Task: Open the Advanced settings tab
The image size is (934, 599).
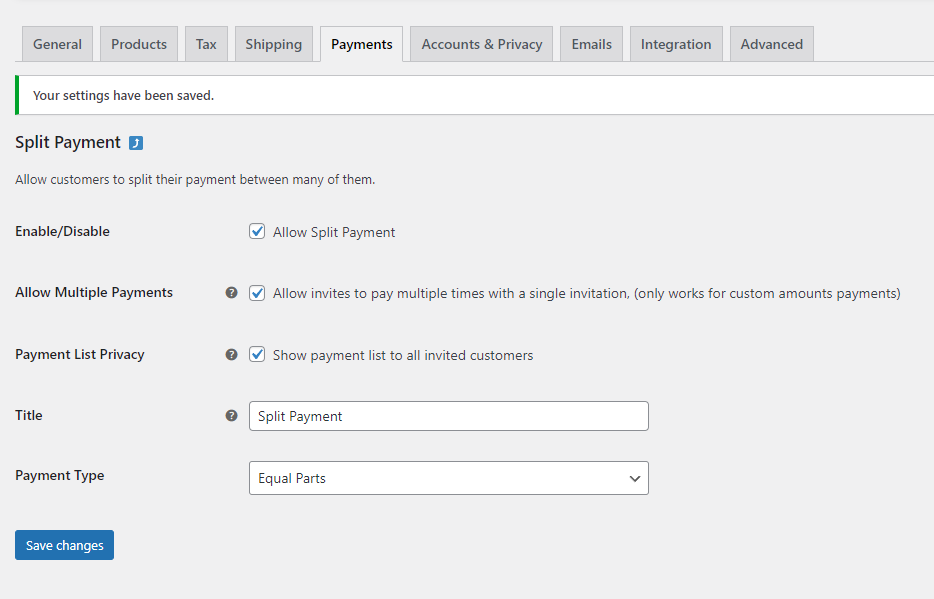Action: 771,43
